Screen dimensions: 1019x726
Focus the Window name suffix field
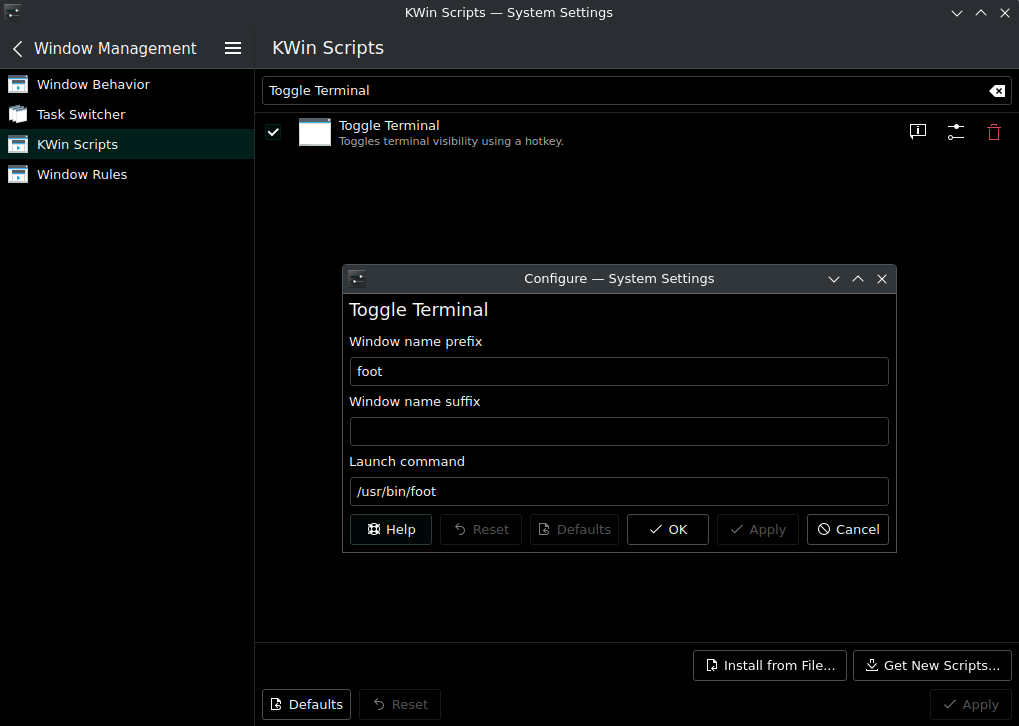point(619,432)
